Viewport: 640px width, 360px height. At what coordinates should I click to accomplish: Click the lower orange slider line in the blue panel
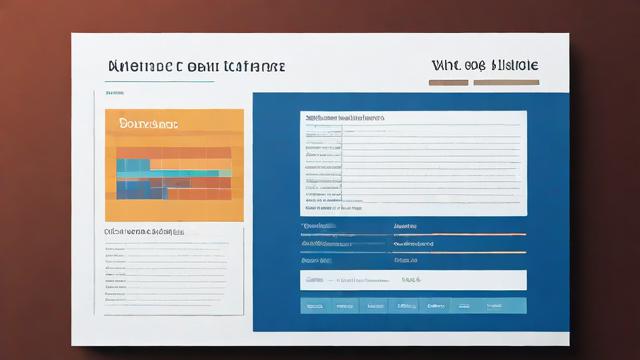tap(460, 253)
